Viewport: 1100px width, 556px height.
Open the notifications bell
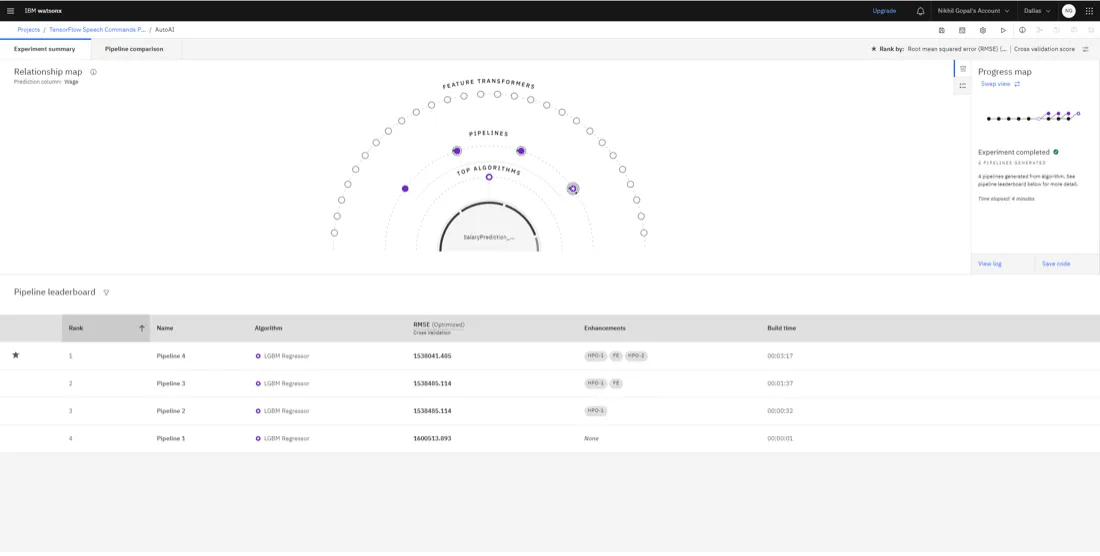coord(920,11)
